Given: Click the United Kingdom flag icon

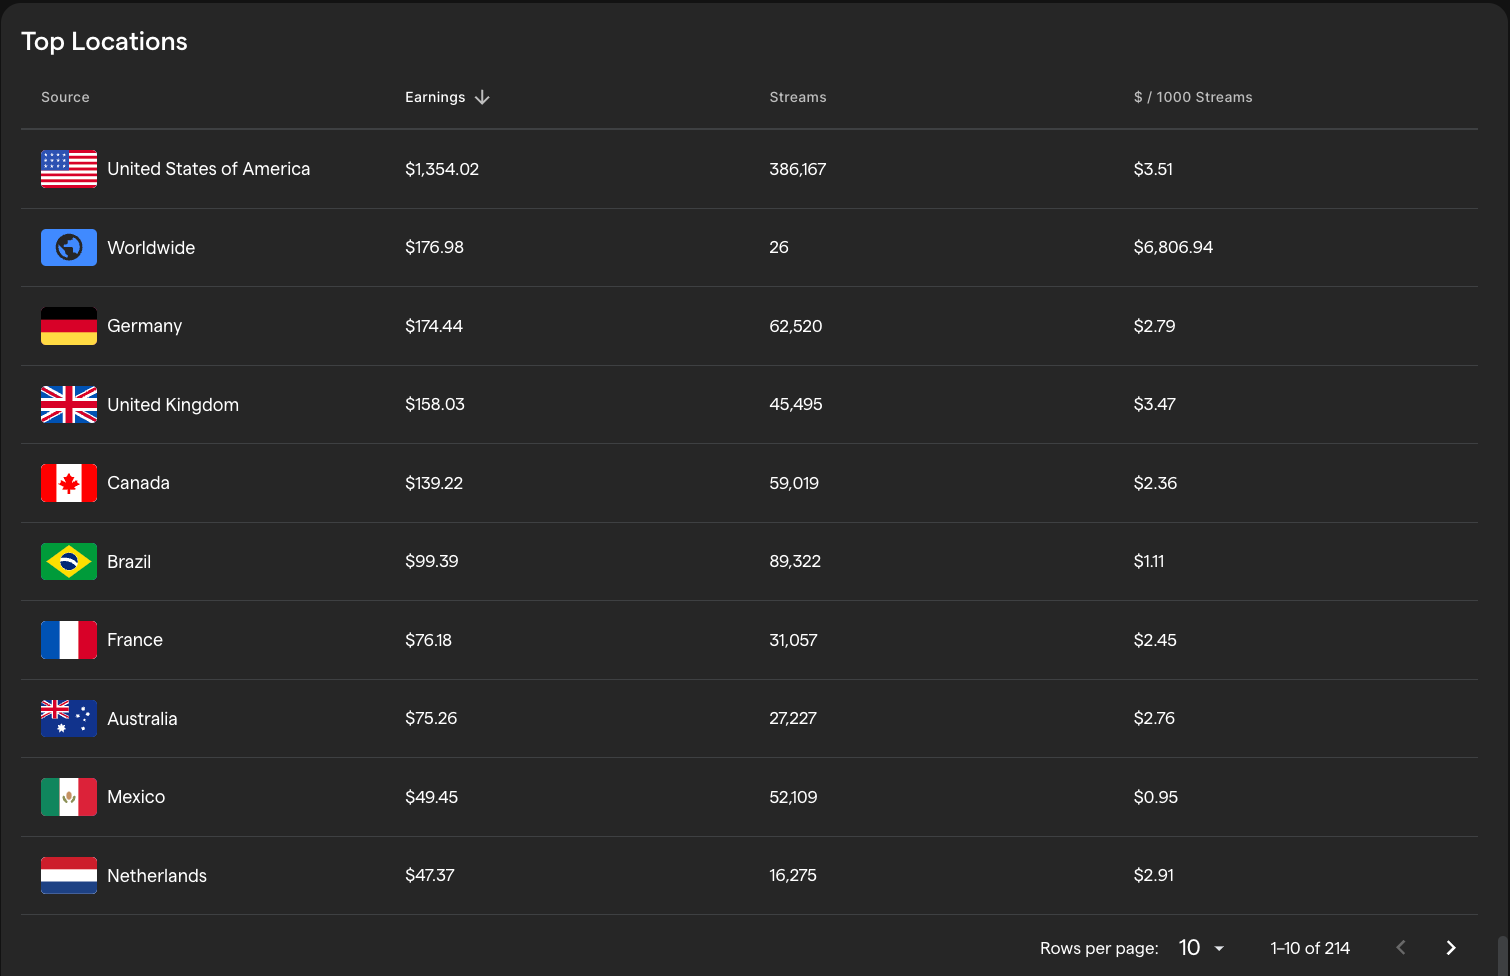Looking at the screenshot, I should (69, 404).
